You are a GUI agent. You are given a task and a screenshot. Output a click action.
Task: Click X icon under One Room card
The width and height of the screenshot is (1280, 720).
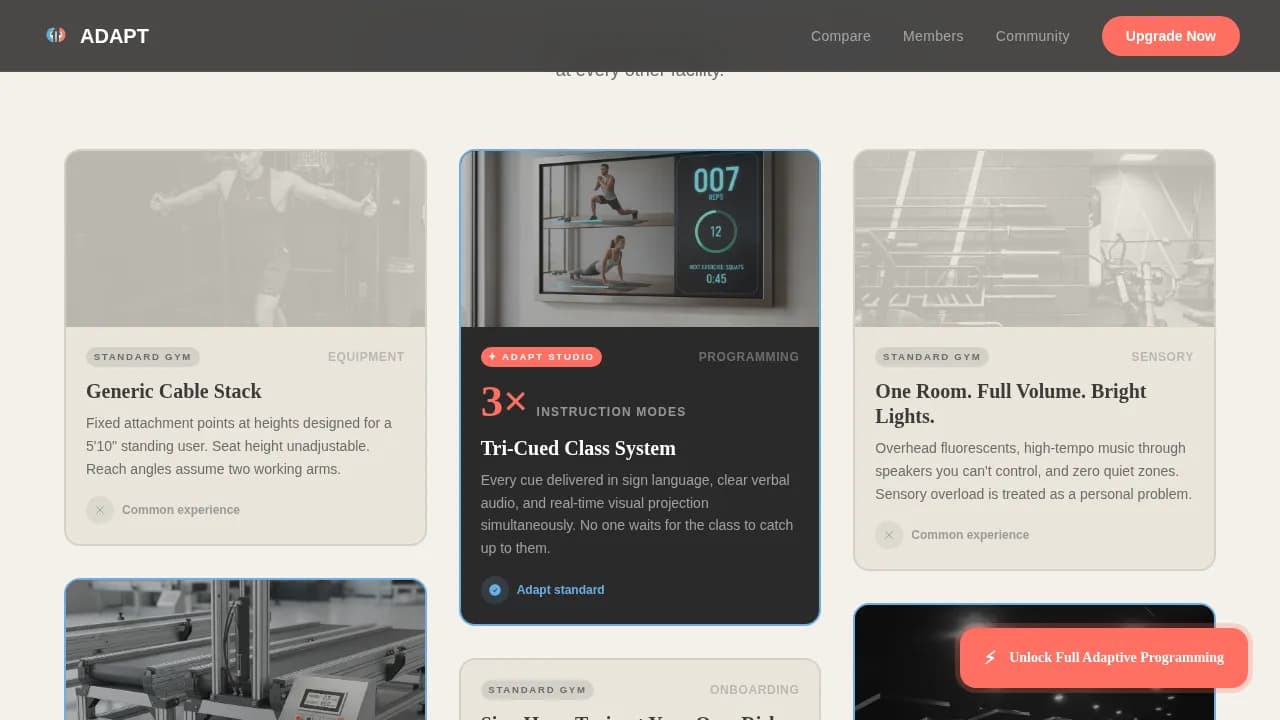tap(888, 535)
